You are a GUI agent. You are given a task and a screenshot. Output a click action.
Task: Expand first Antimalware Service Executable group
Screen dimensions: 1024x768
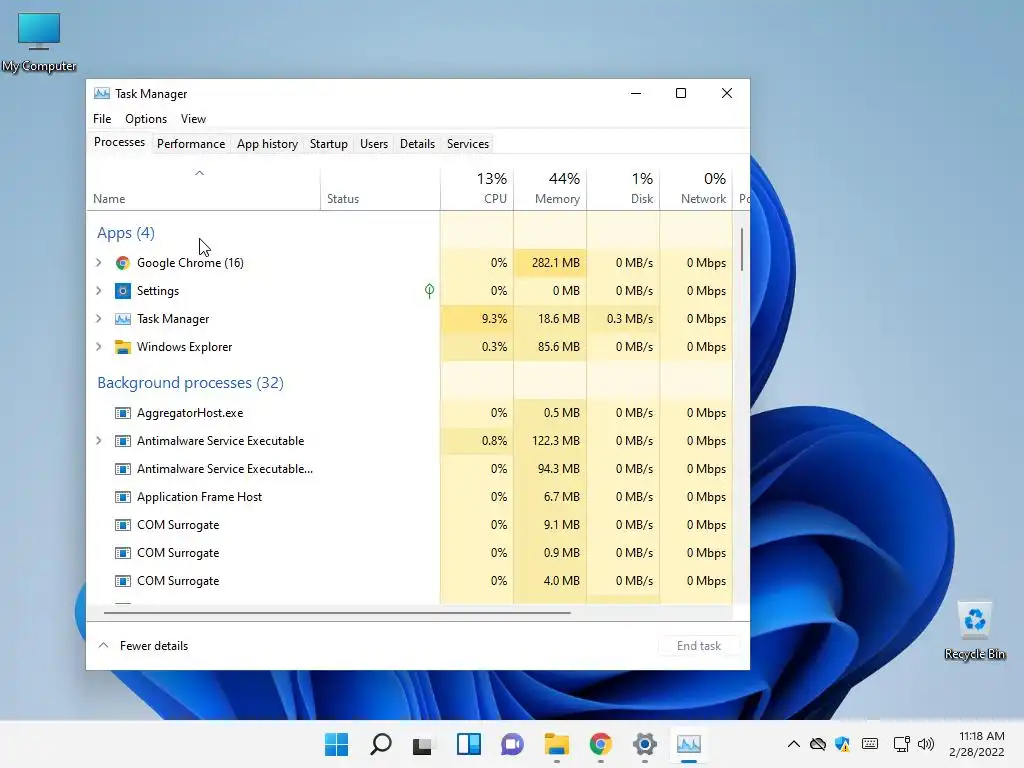(99, 441)
